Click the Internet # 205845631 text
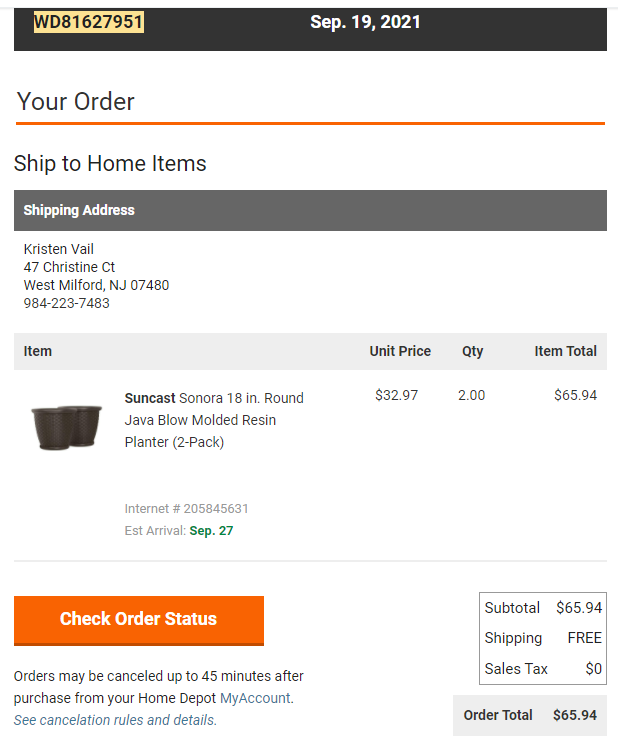Image resolution: width=618 pixels, height=743 pixels. 186,508
